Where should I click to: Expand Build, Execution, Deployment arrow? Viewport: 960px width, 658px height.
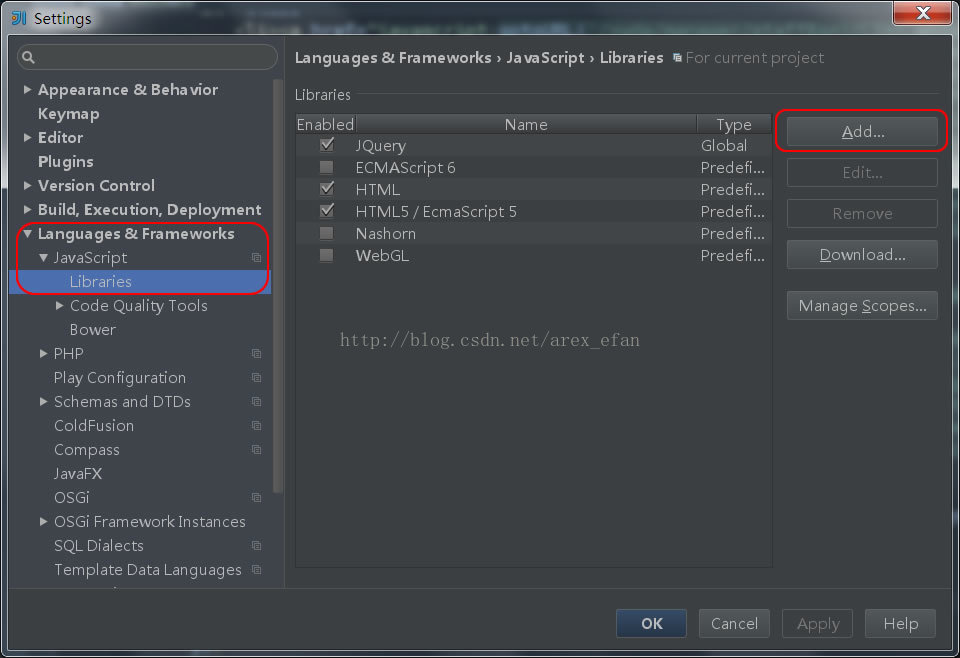(x=28, y=209)
